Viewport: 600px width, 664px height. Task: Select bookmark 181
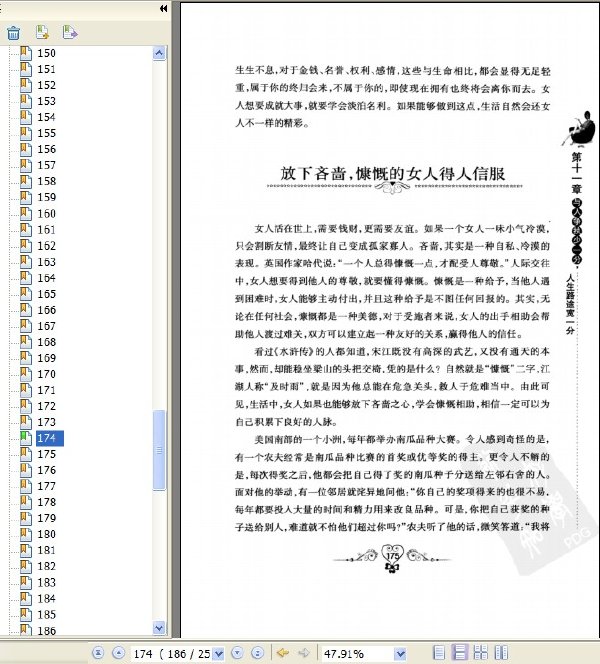click(46, 551)
